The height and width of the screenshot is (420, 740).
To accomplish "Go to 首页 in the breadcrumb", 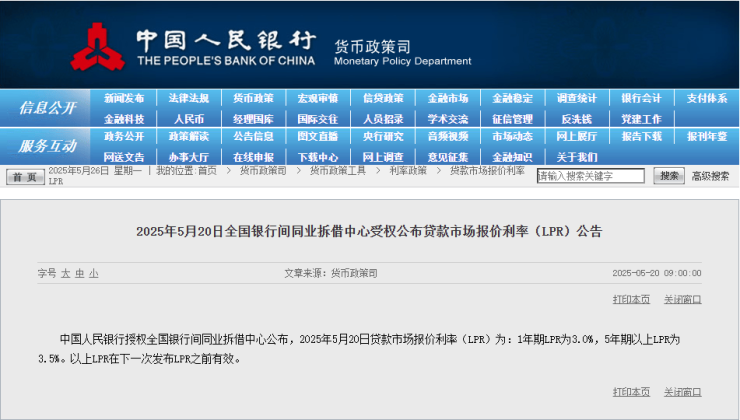I will click(x=207, y=171).
